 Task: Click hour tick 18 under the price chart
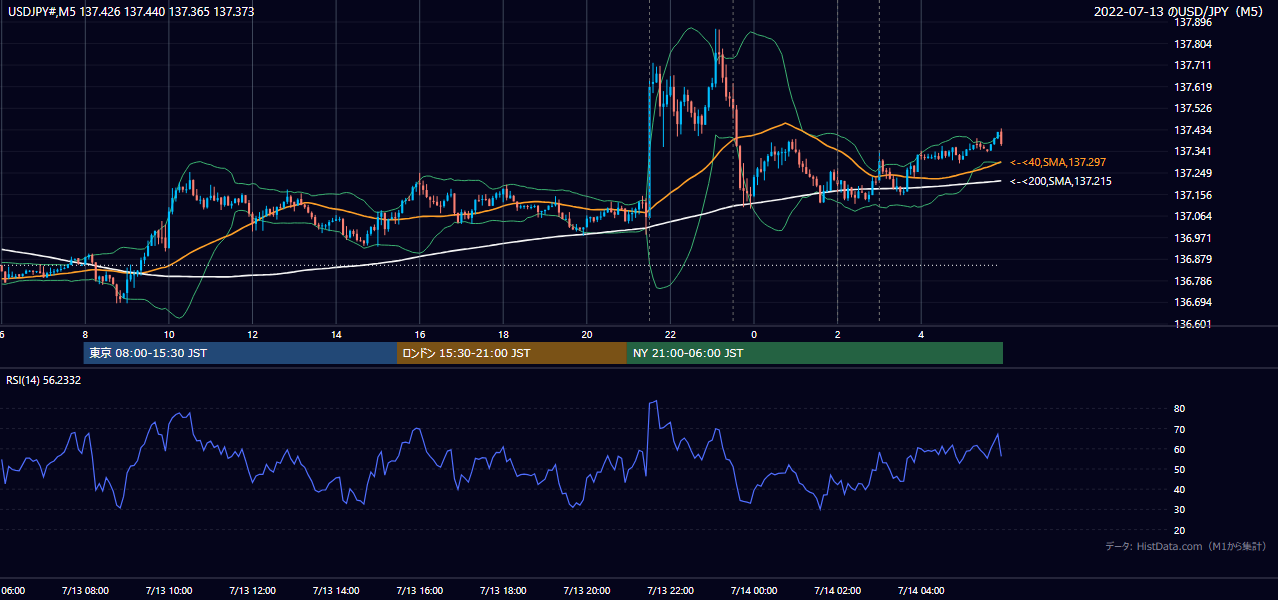coord(503,334)
